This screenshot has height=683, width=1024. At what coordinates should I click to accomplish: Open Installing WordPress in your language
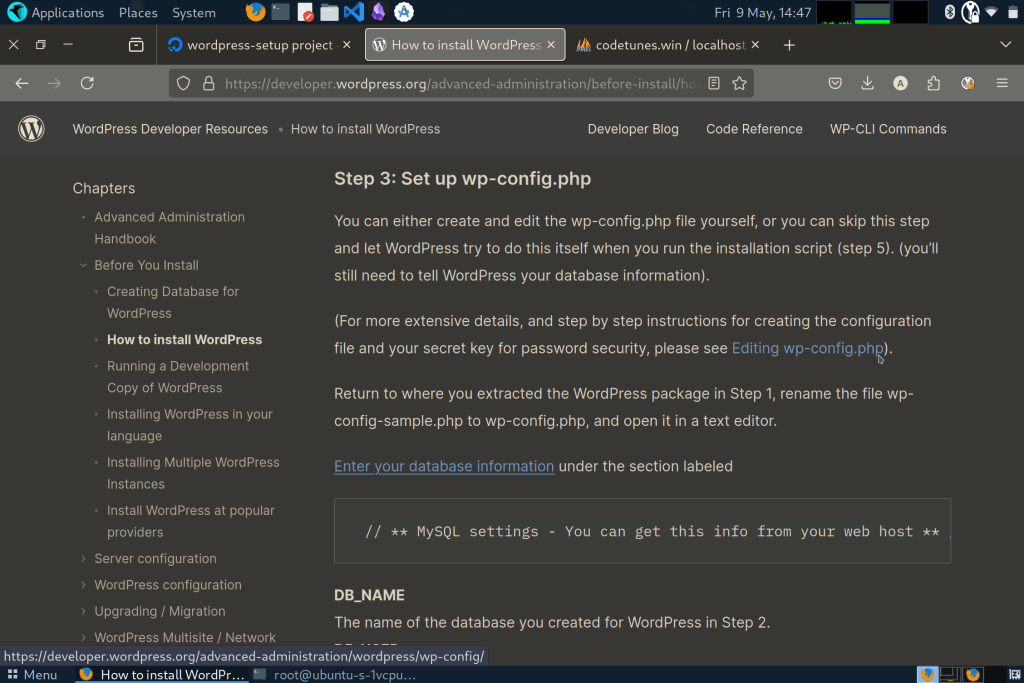pos(189,424)
